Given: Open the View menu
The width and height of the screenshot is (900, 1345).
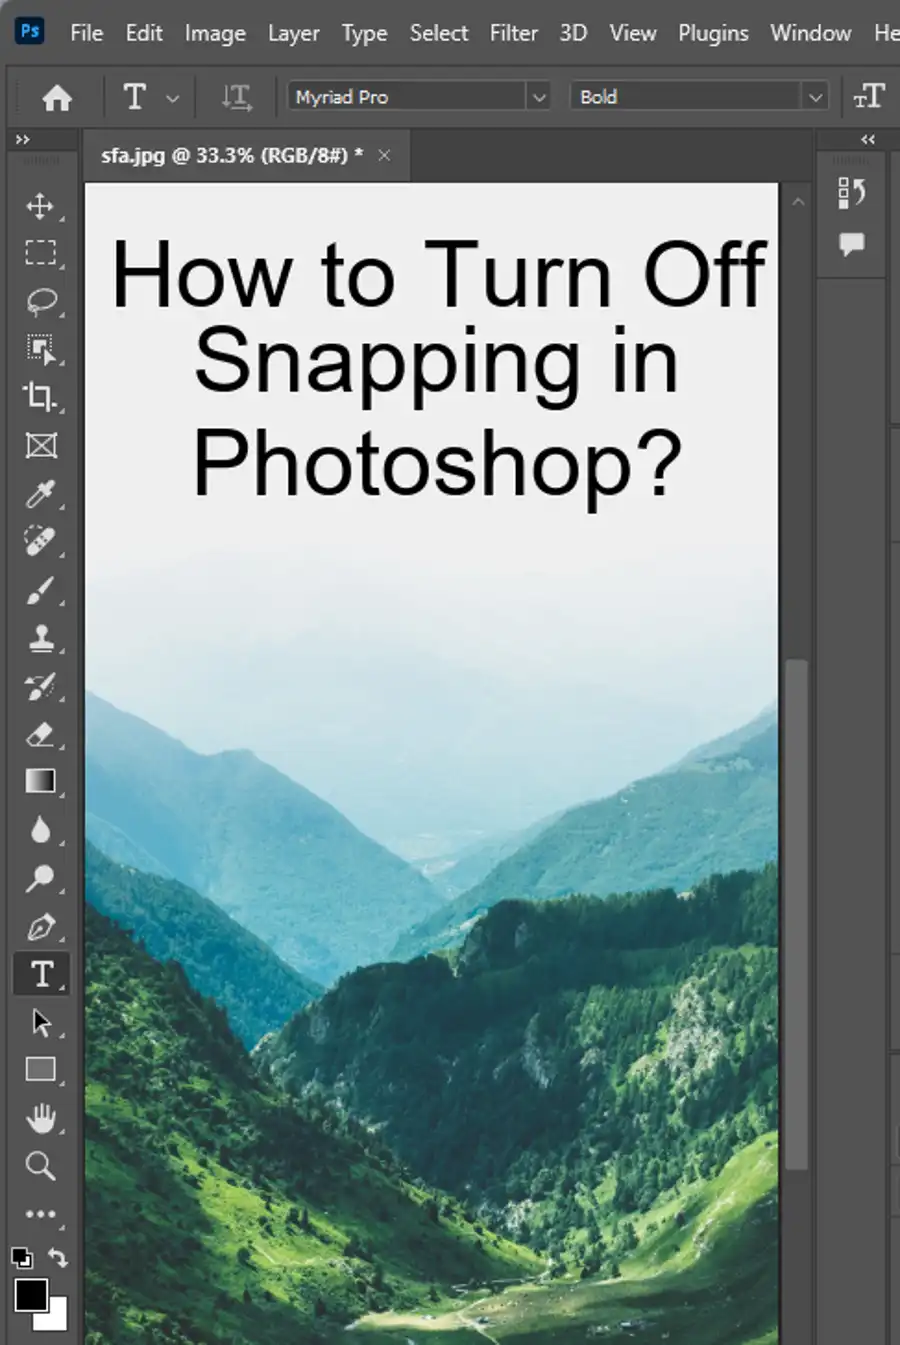Looking at the screenshot, I should pos(632,33).
